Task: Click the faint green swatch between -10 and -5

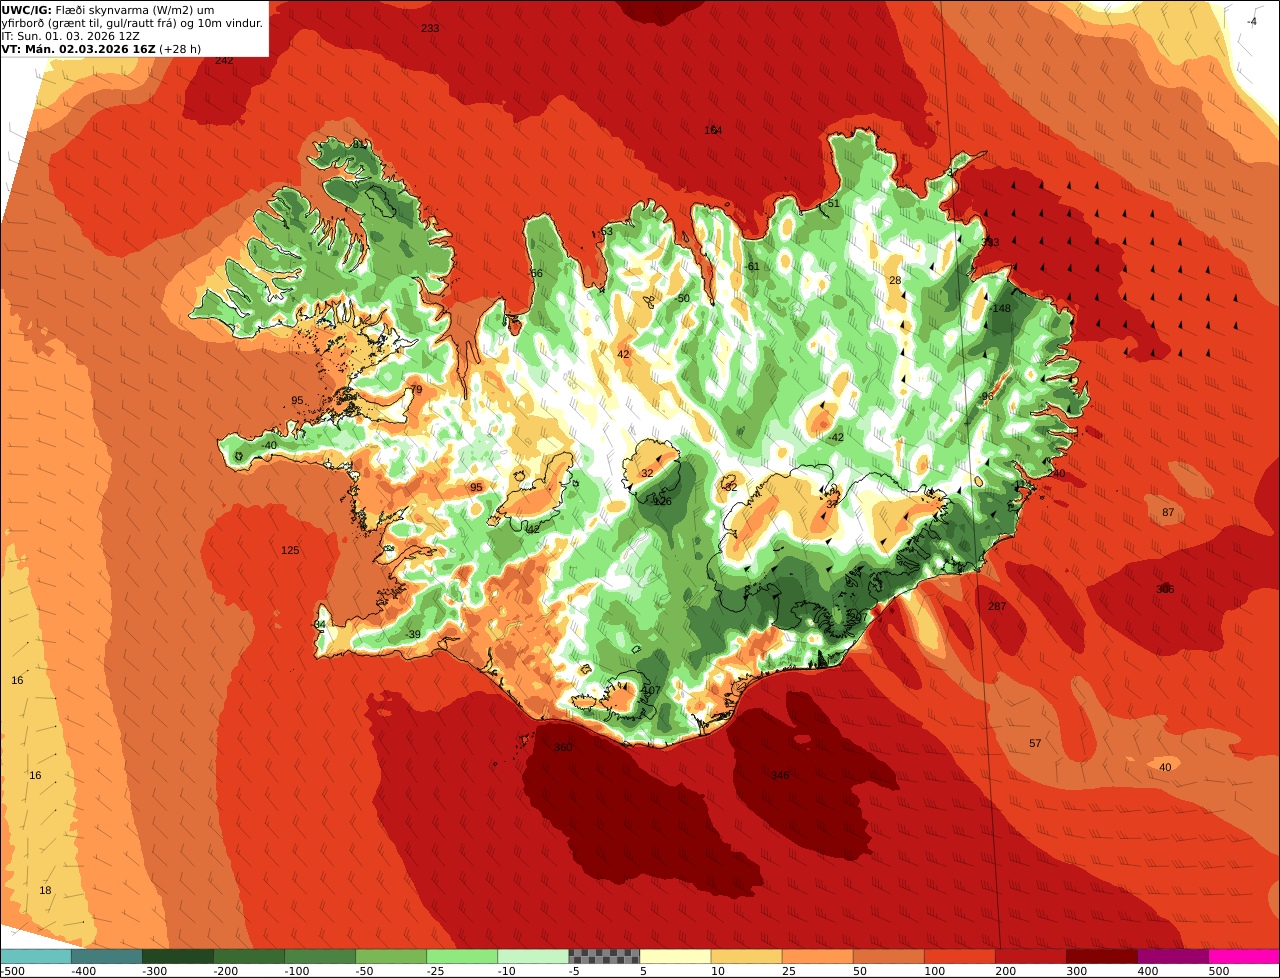Action: [532, 955]
